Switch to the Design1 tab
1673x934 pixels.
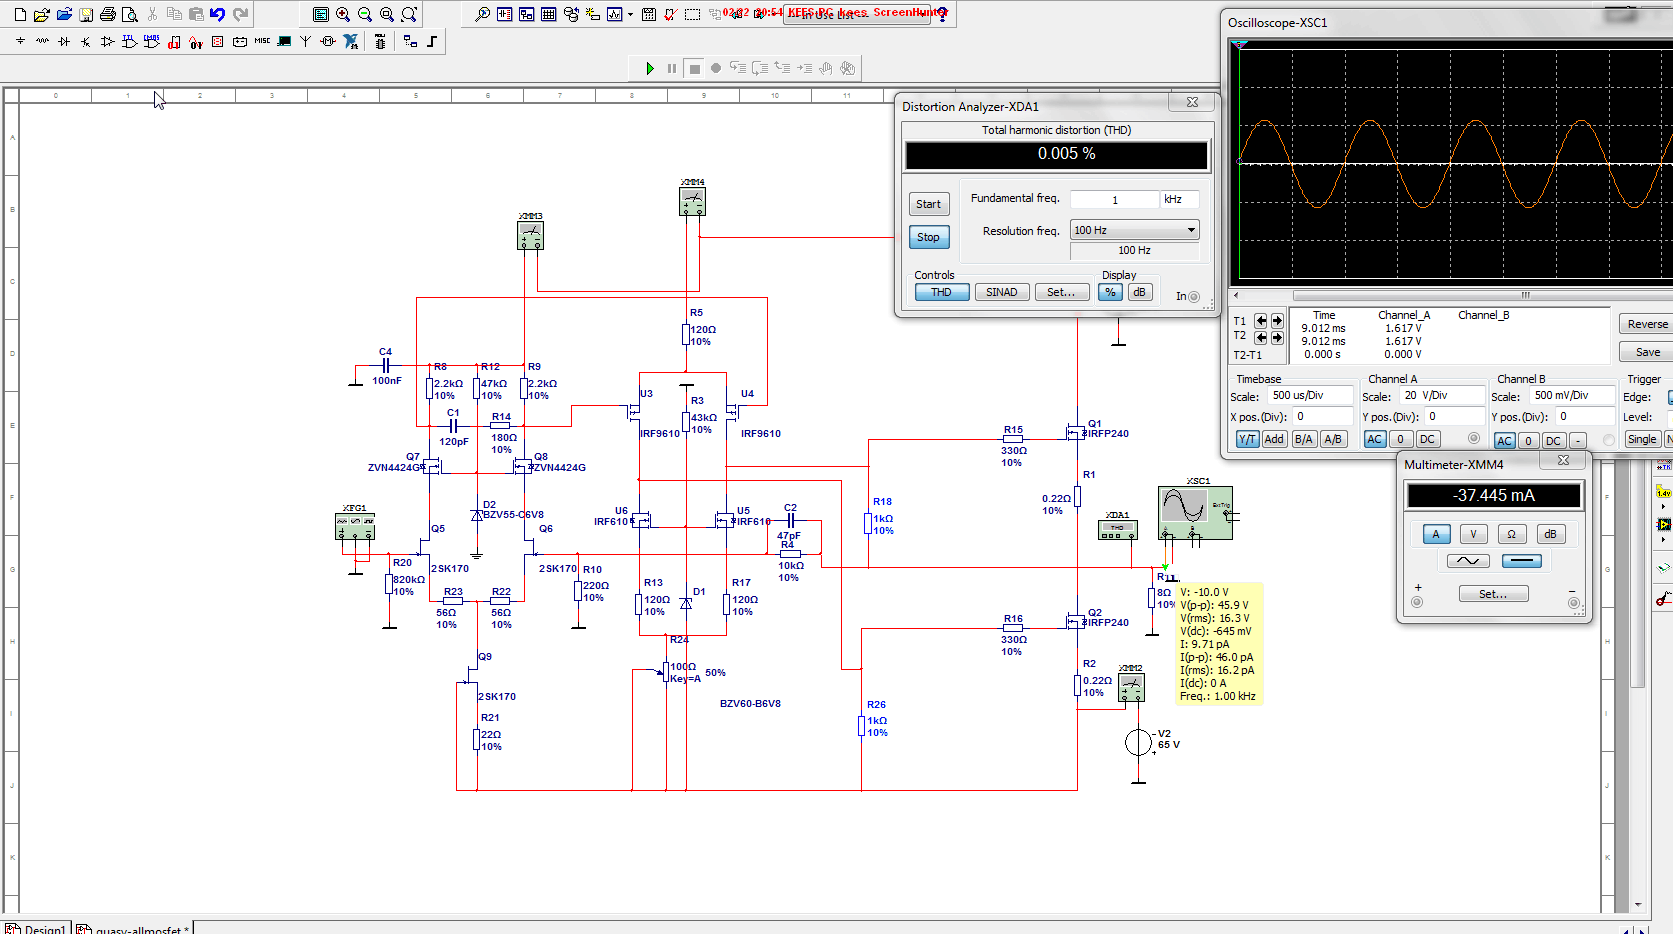tap(37, 928)
